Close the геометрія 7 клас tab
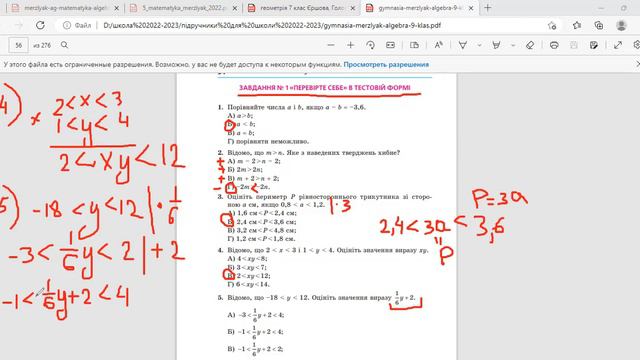This screenshot has width=640, height=360. pos(353,8)
